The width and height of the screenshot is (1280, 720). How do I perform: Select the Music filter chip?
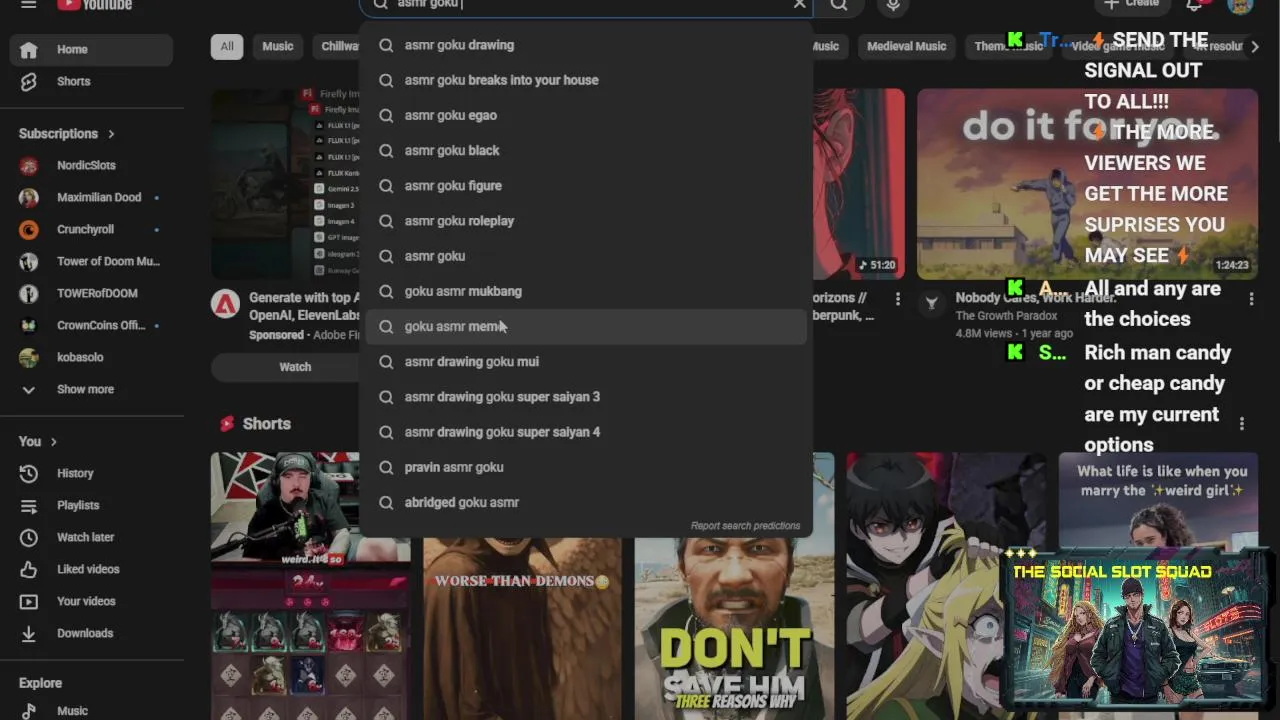(x=278, y=46)
